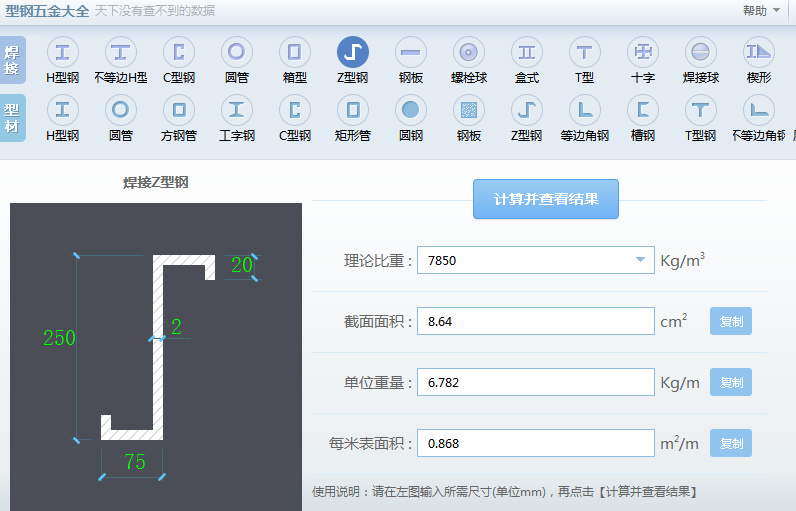This screenshot has width=796, height=511.
Task: Select T型钢 profile icon
Action: click(x=701, y=110)
